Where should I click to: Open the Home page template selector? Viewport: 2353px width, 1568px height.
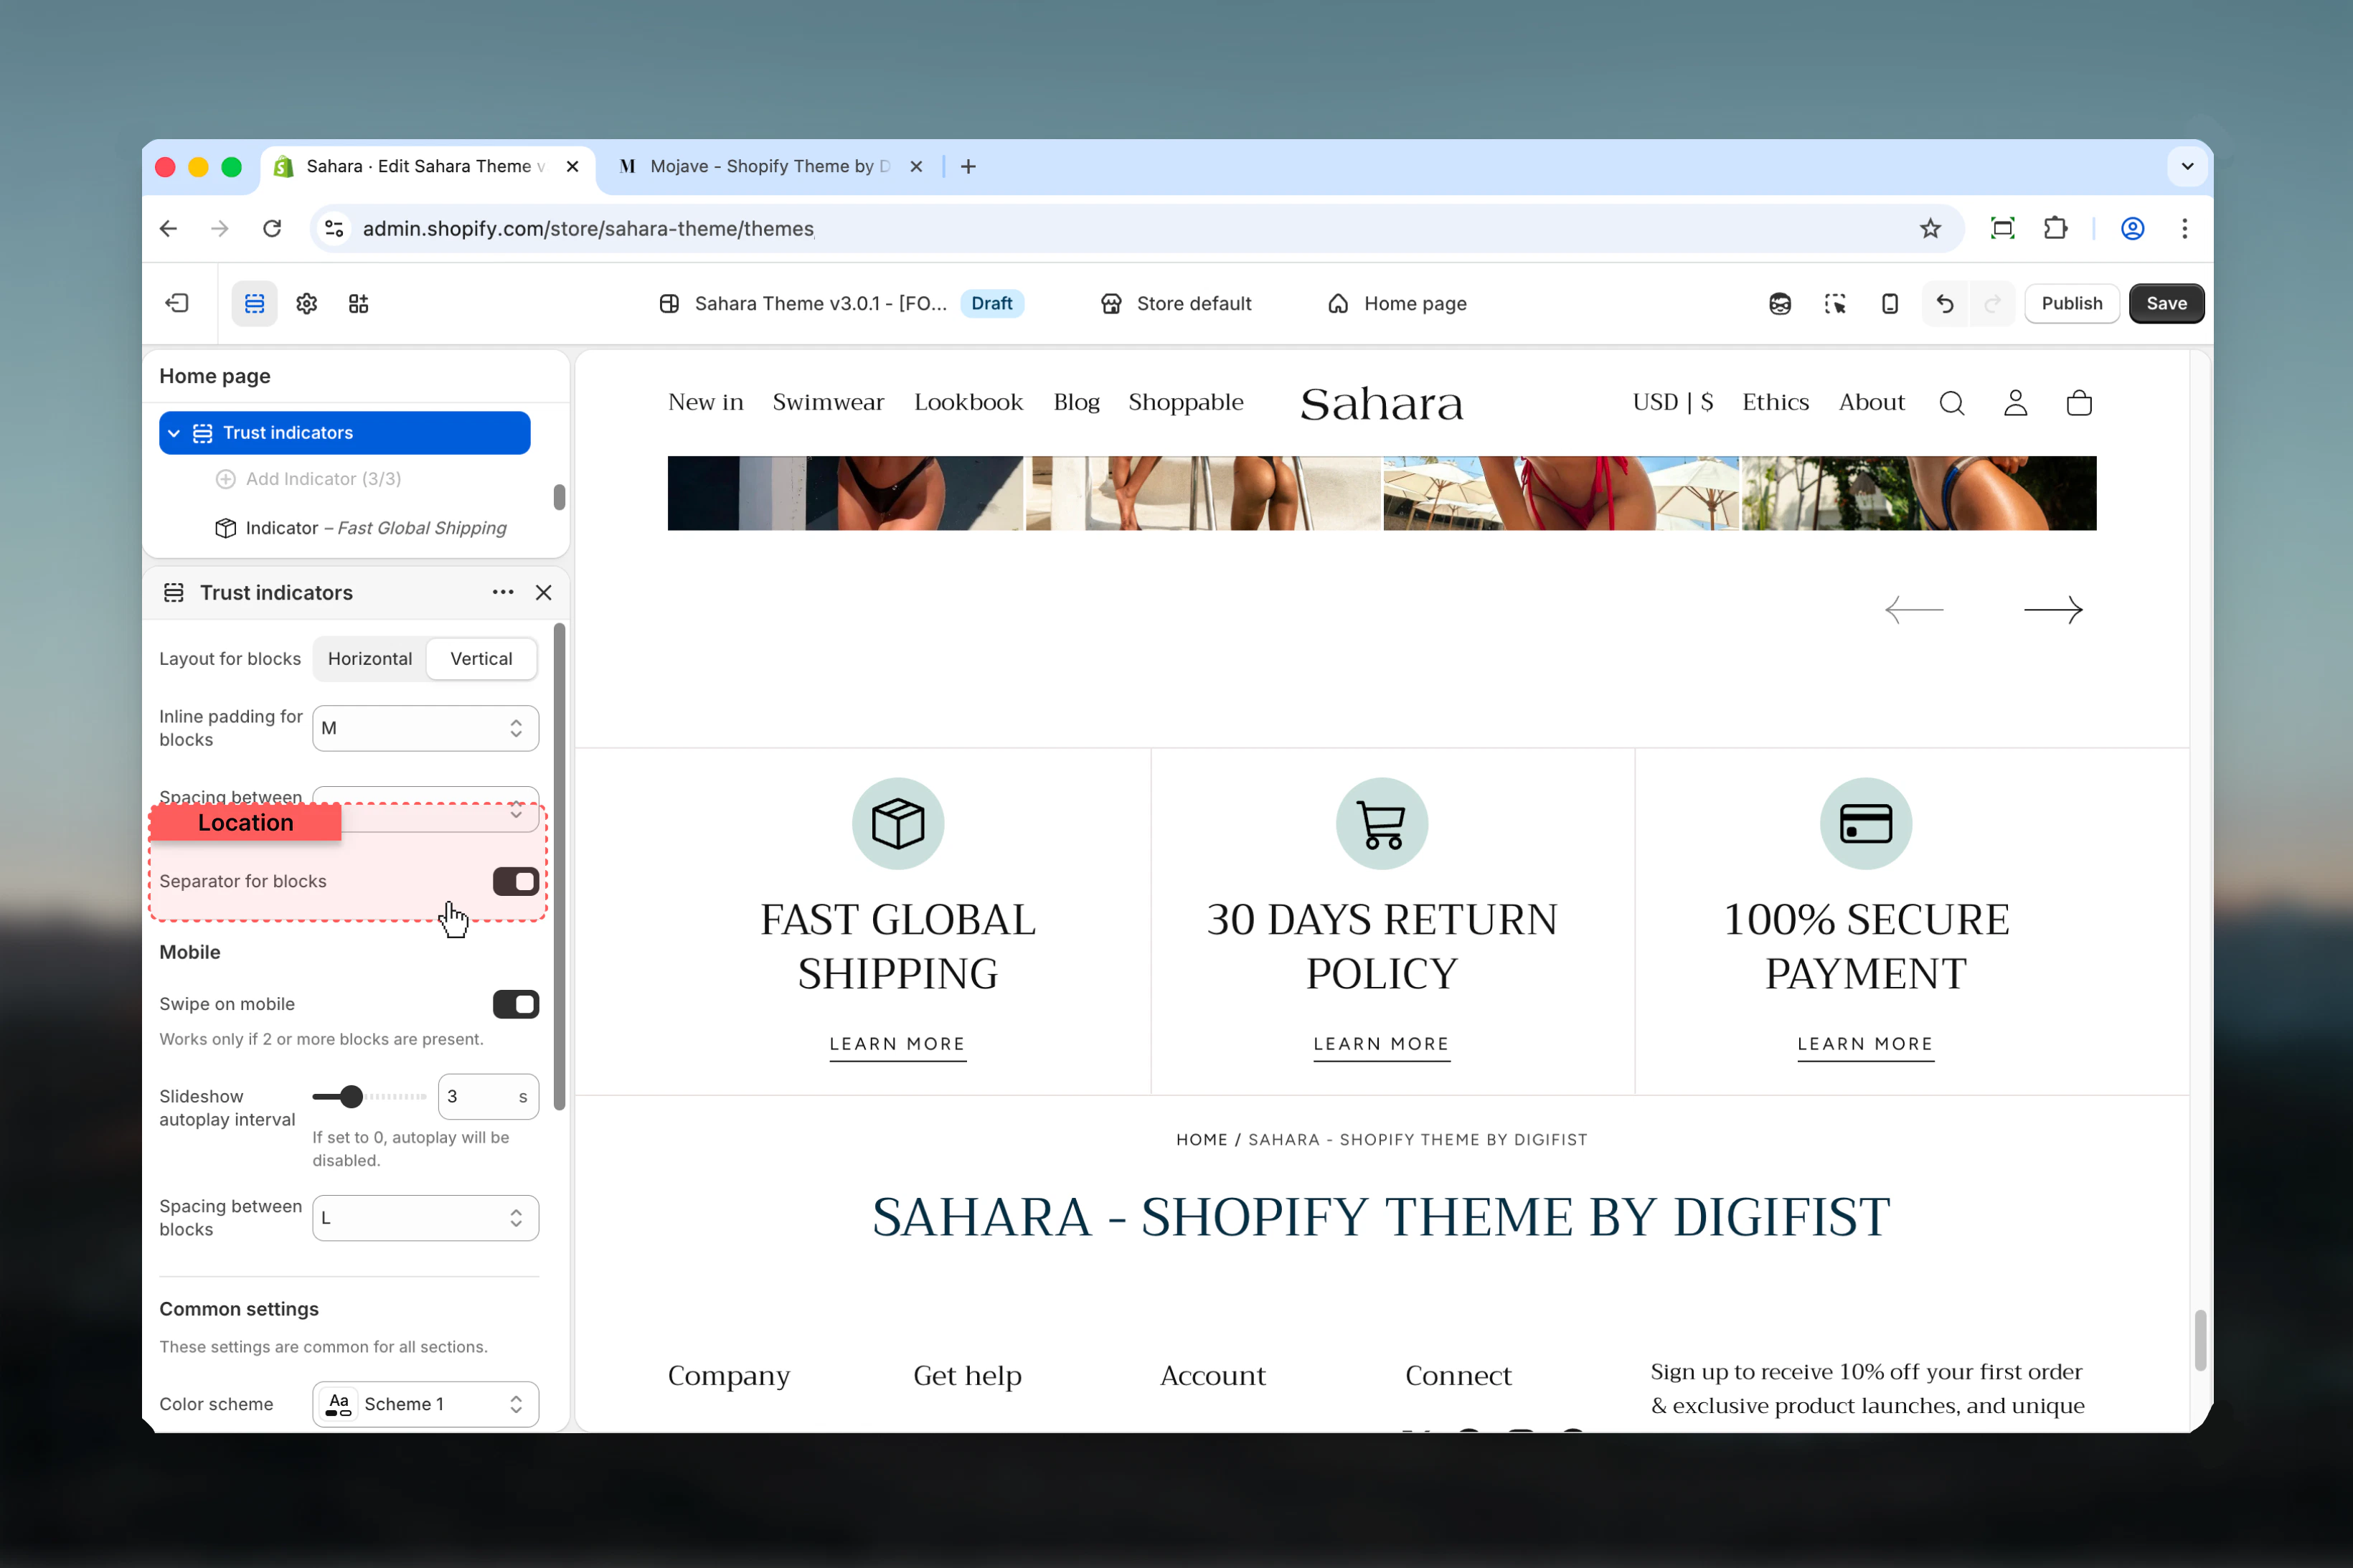tap(1397, 303)
